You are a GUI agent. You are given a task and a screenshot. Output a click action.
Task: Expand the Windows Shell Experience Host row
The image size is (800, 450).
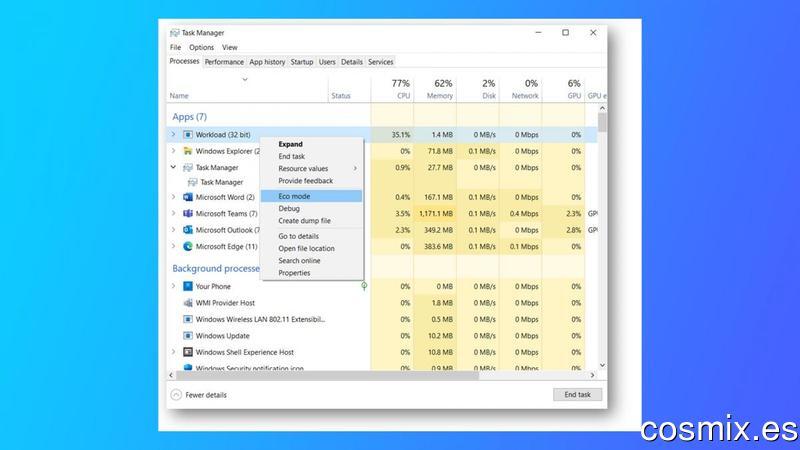(173, 352)
